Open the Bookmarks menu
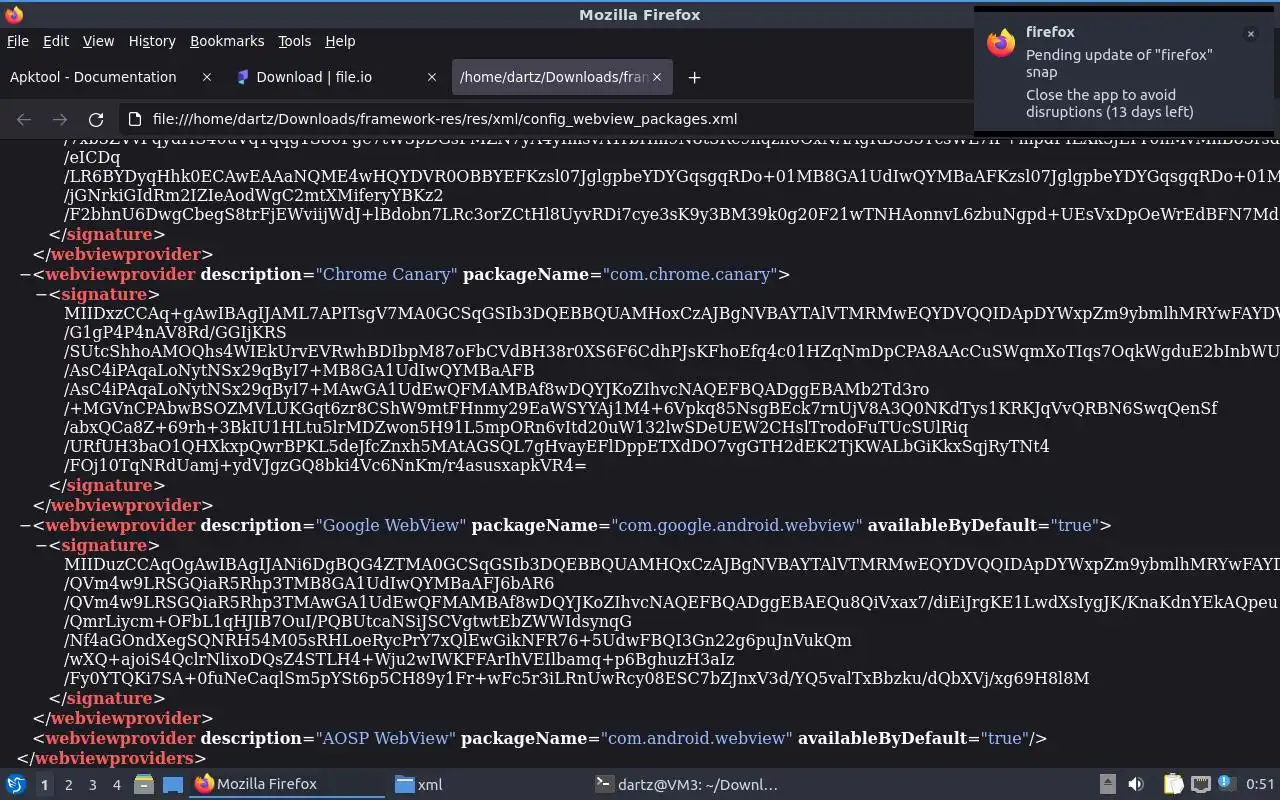Viewport: 1280px width, 800px height. tap(227, 41)
